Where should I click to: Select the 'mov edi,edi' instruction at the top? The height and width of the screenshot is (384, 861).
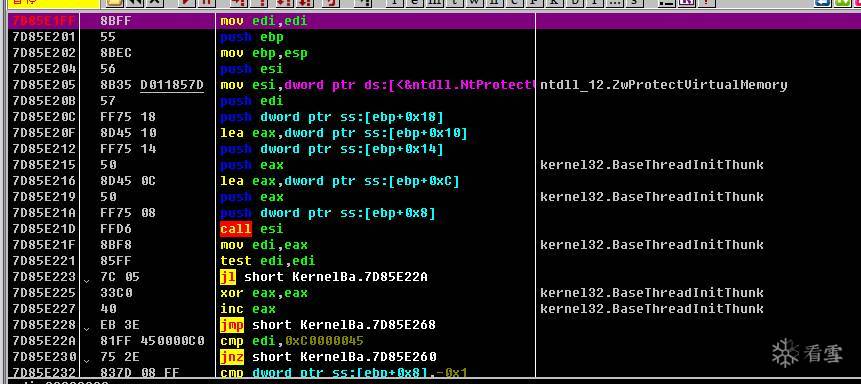[x=264, y=21]
